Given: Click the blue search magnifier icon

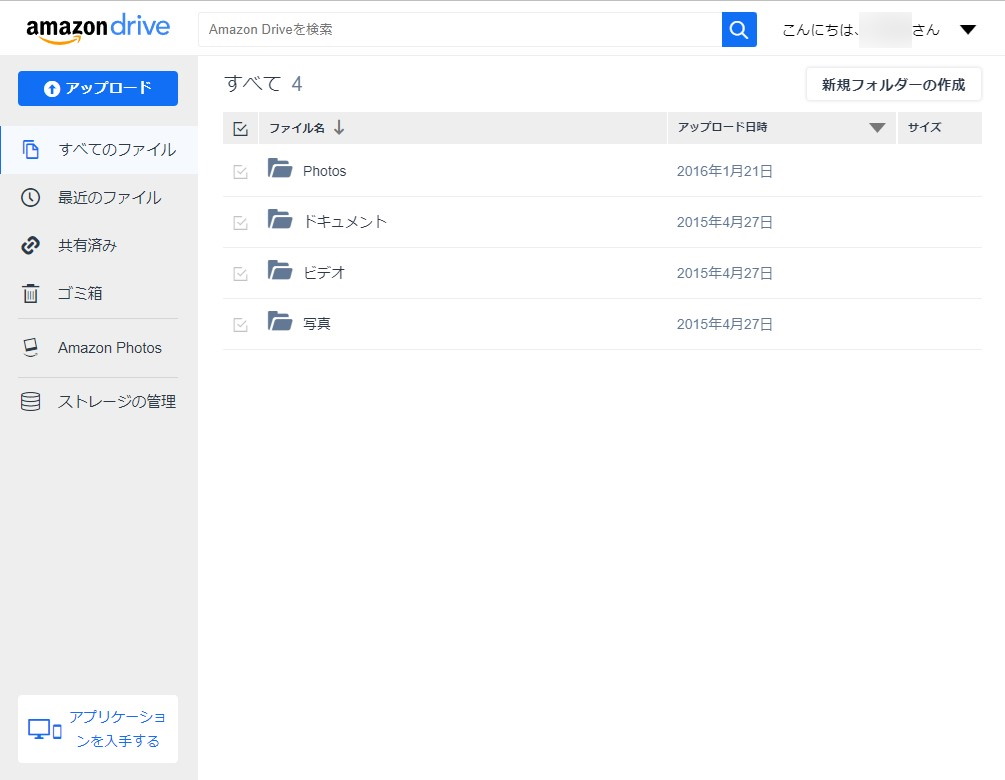Looking at the screenshot, I should (x=739, y=29).
